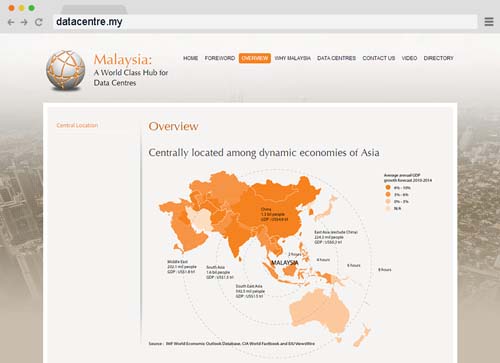Image resolution: width=500 pixels, height=363 pixels.
Task: Click the globe logo of the site
Action: point(66,70)
